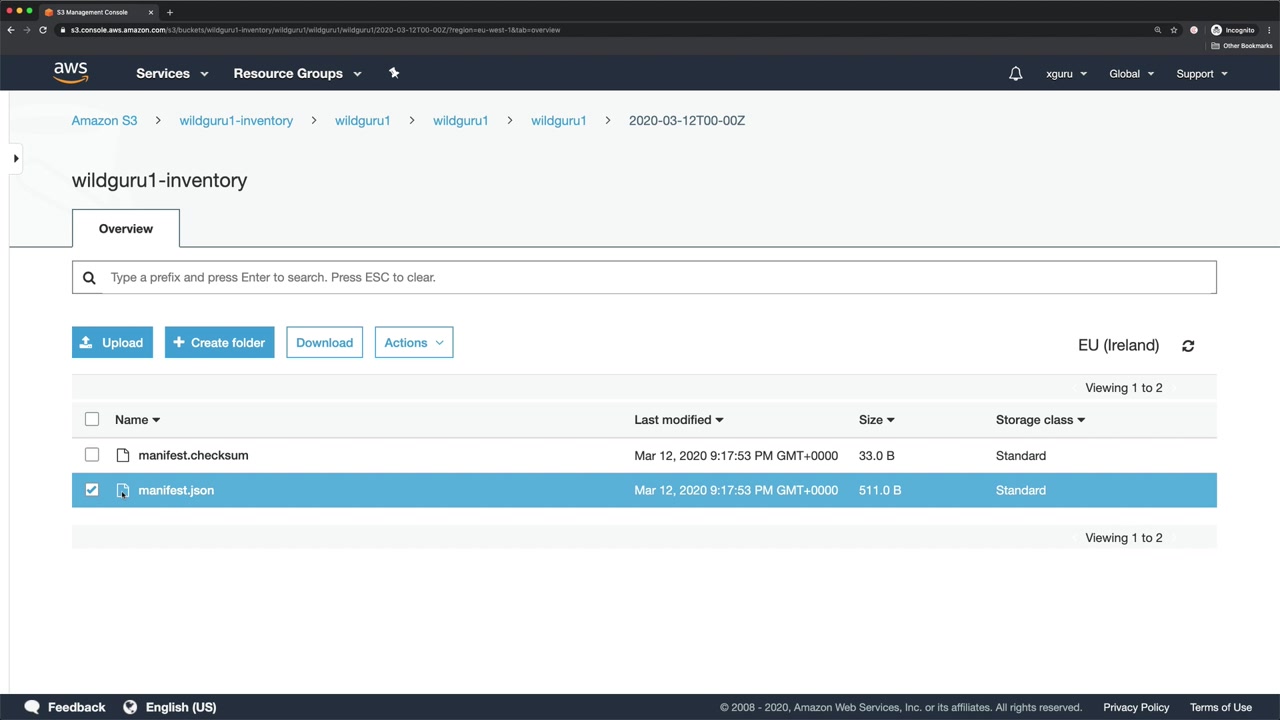Click the manifest.checksum Last modified date
The height and width of the screenshot is (720, 1280).
click(736, 456)
